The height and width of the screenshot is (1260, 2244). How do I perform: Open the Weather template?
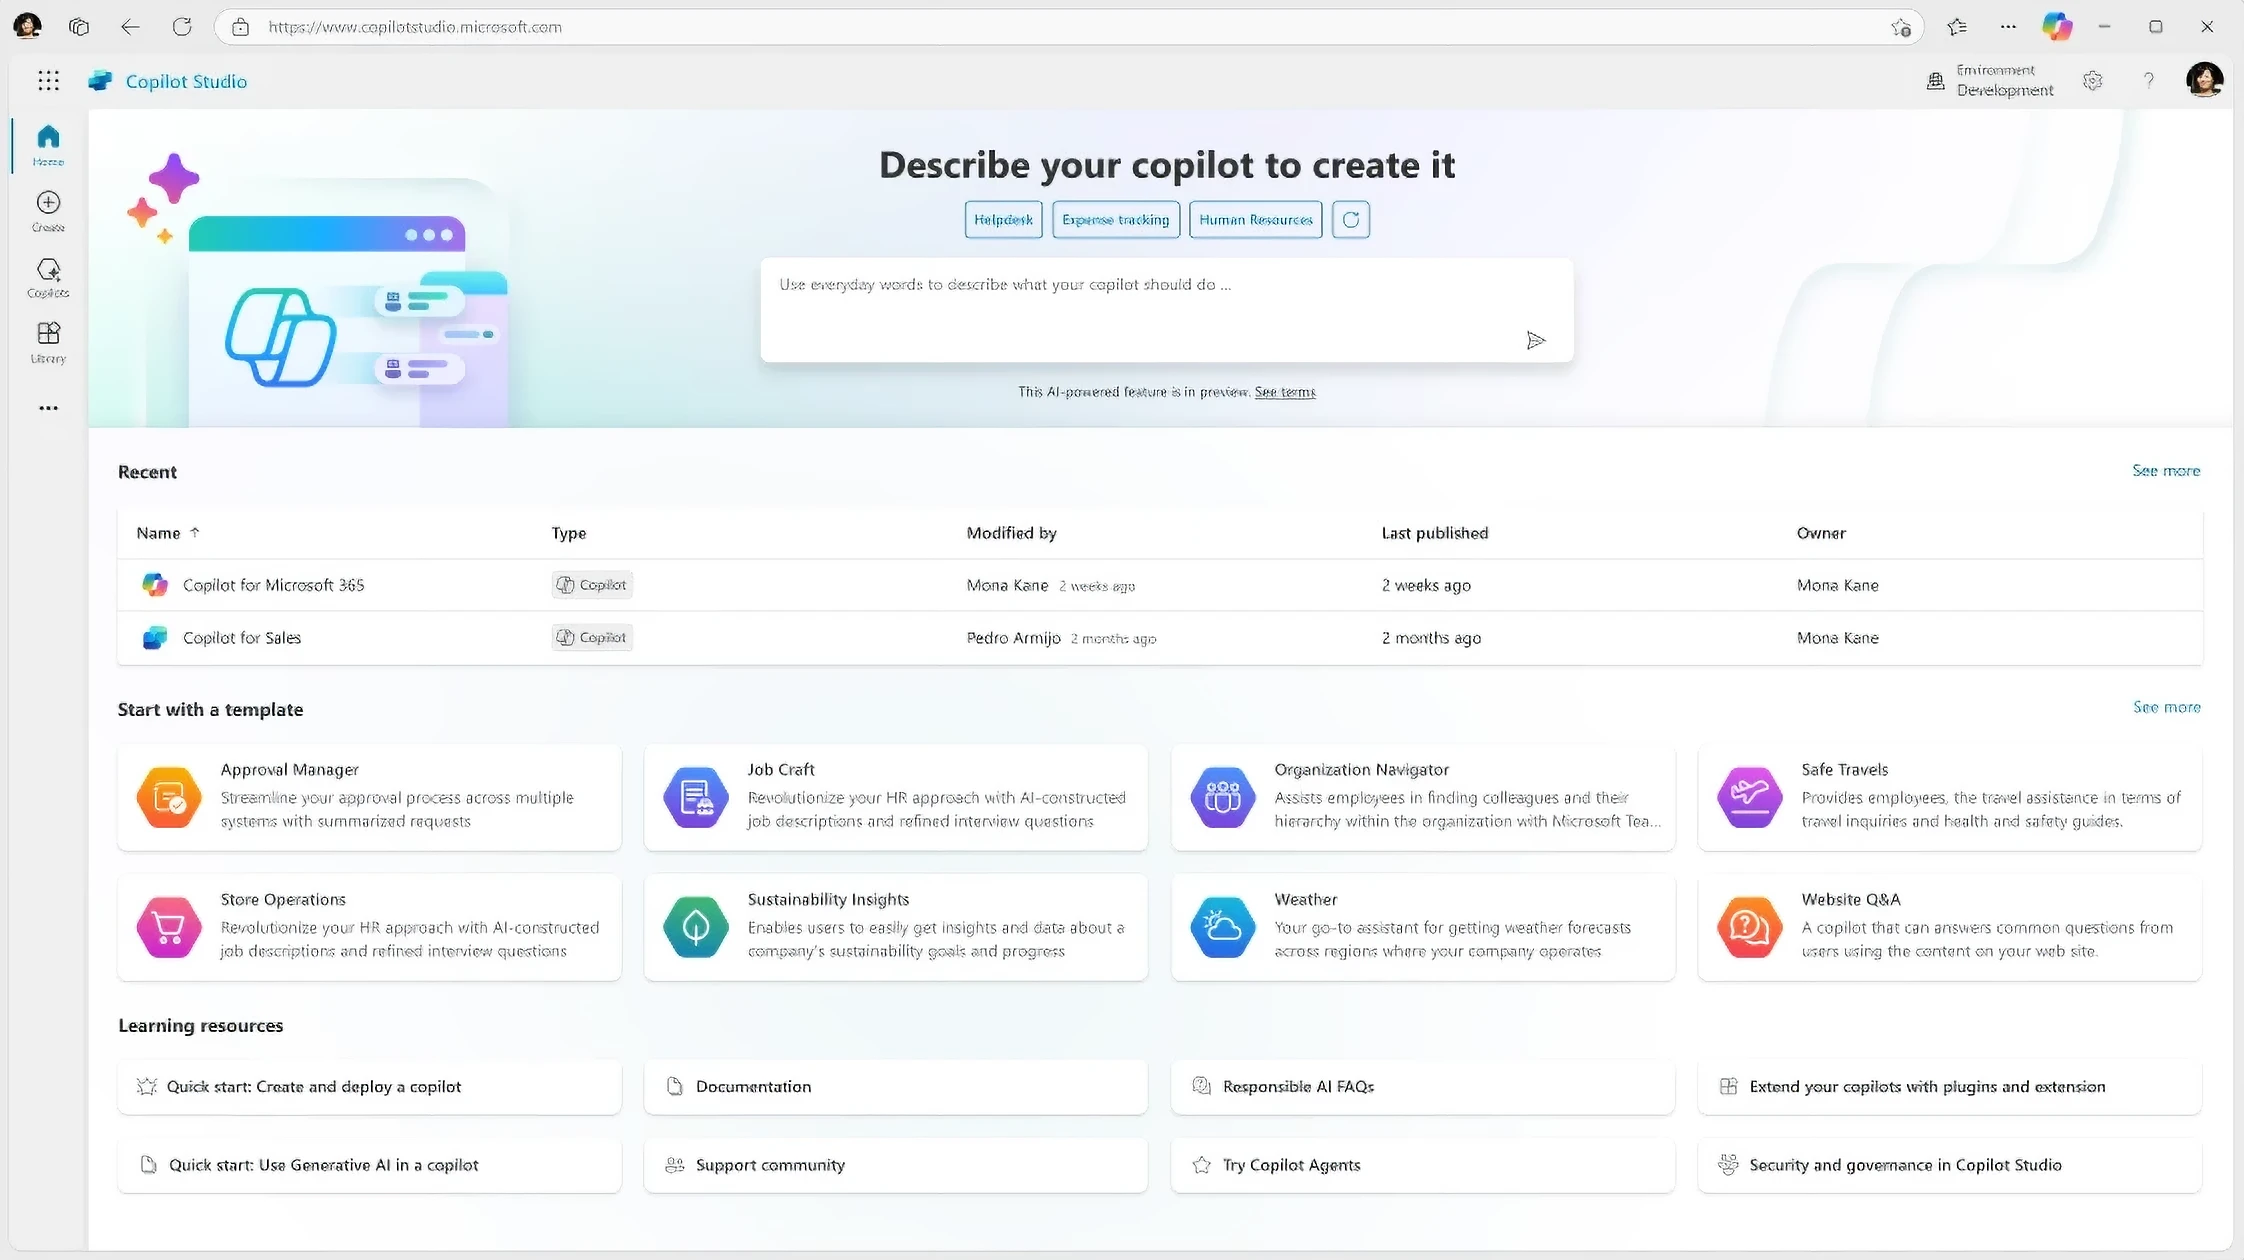1421,925
